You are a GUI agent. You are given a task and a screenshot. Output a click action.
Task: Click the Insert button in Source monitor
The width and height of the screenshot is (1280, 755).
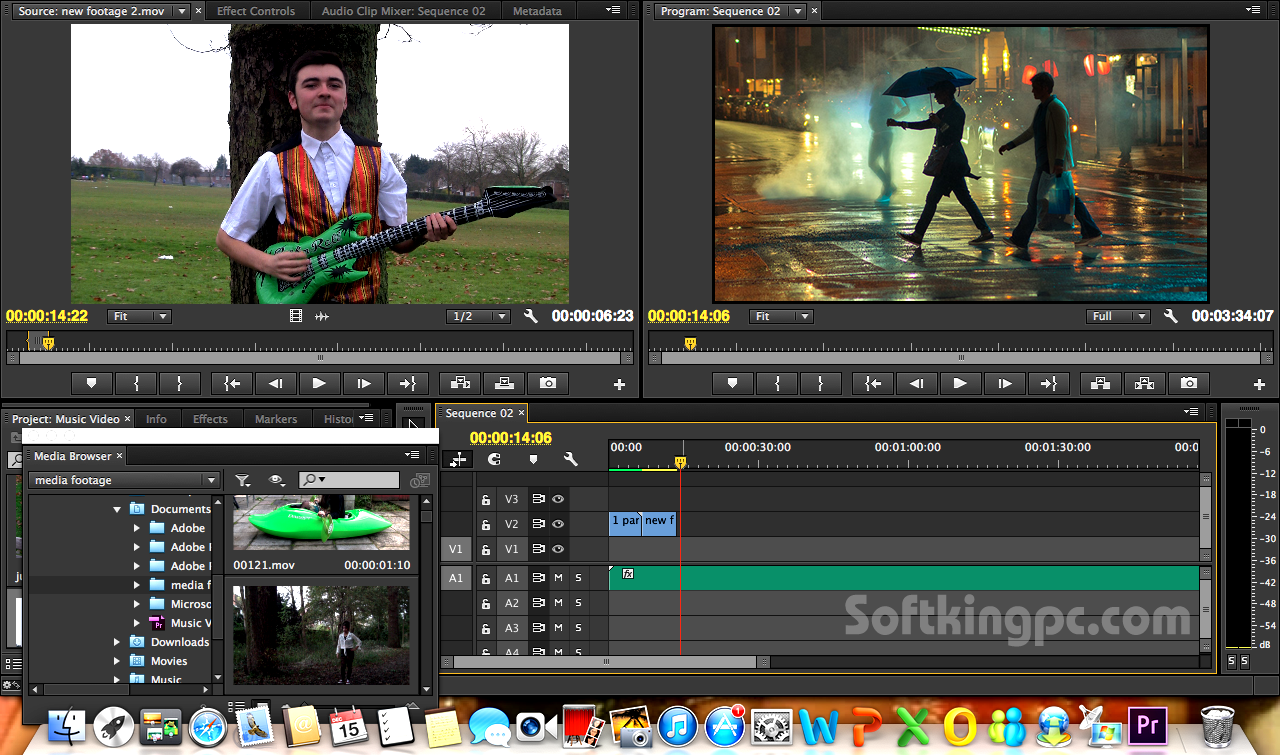(x=459, y=383)
